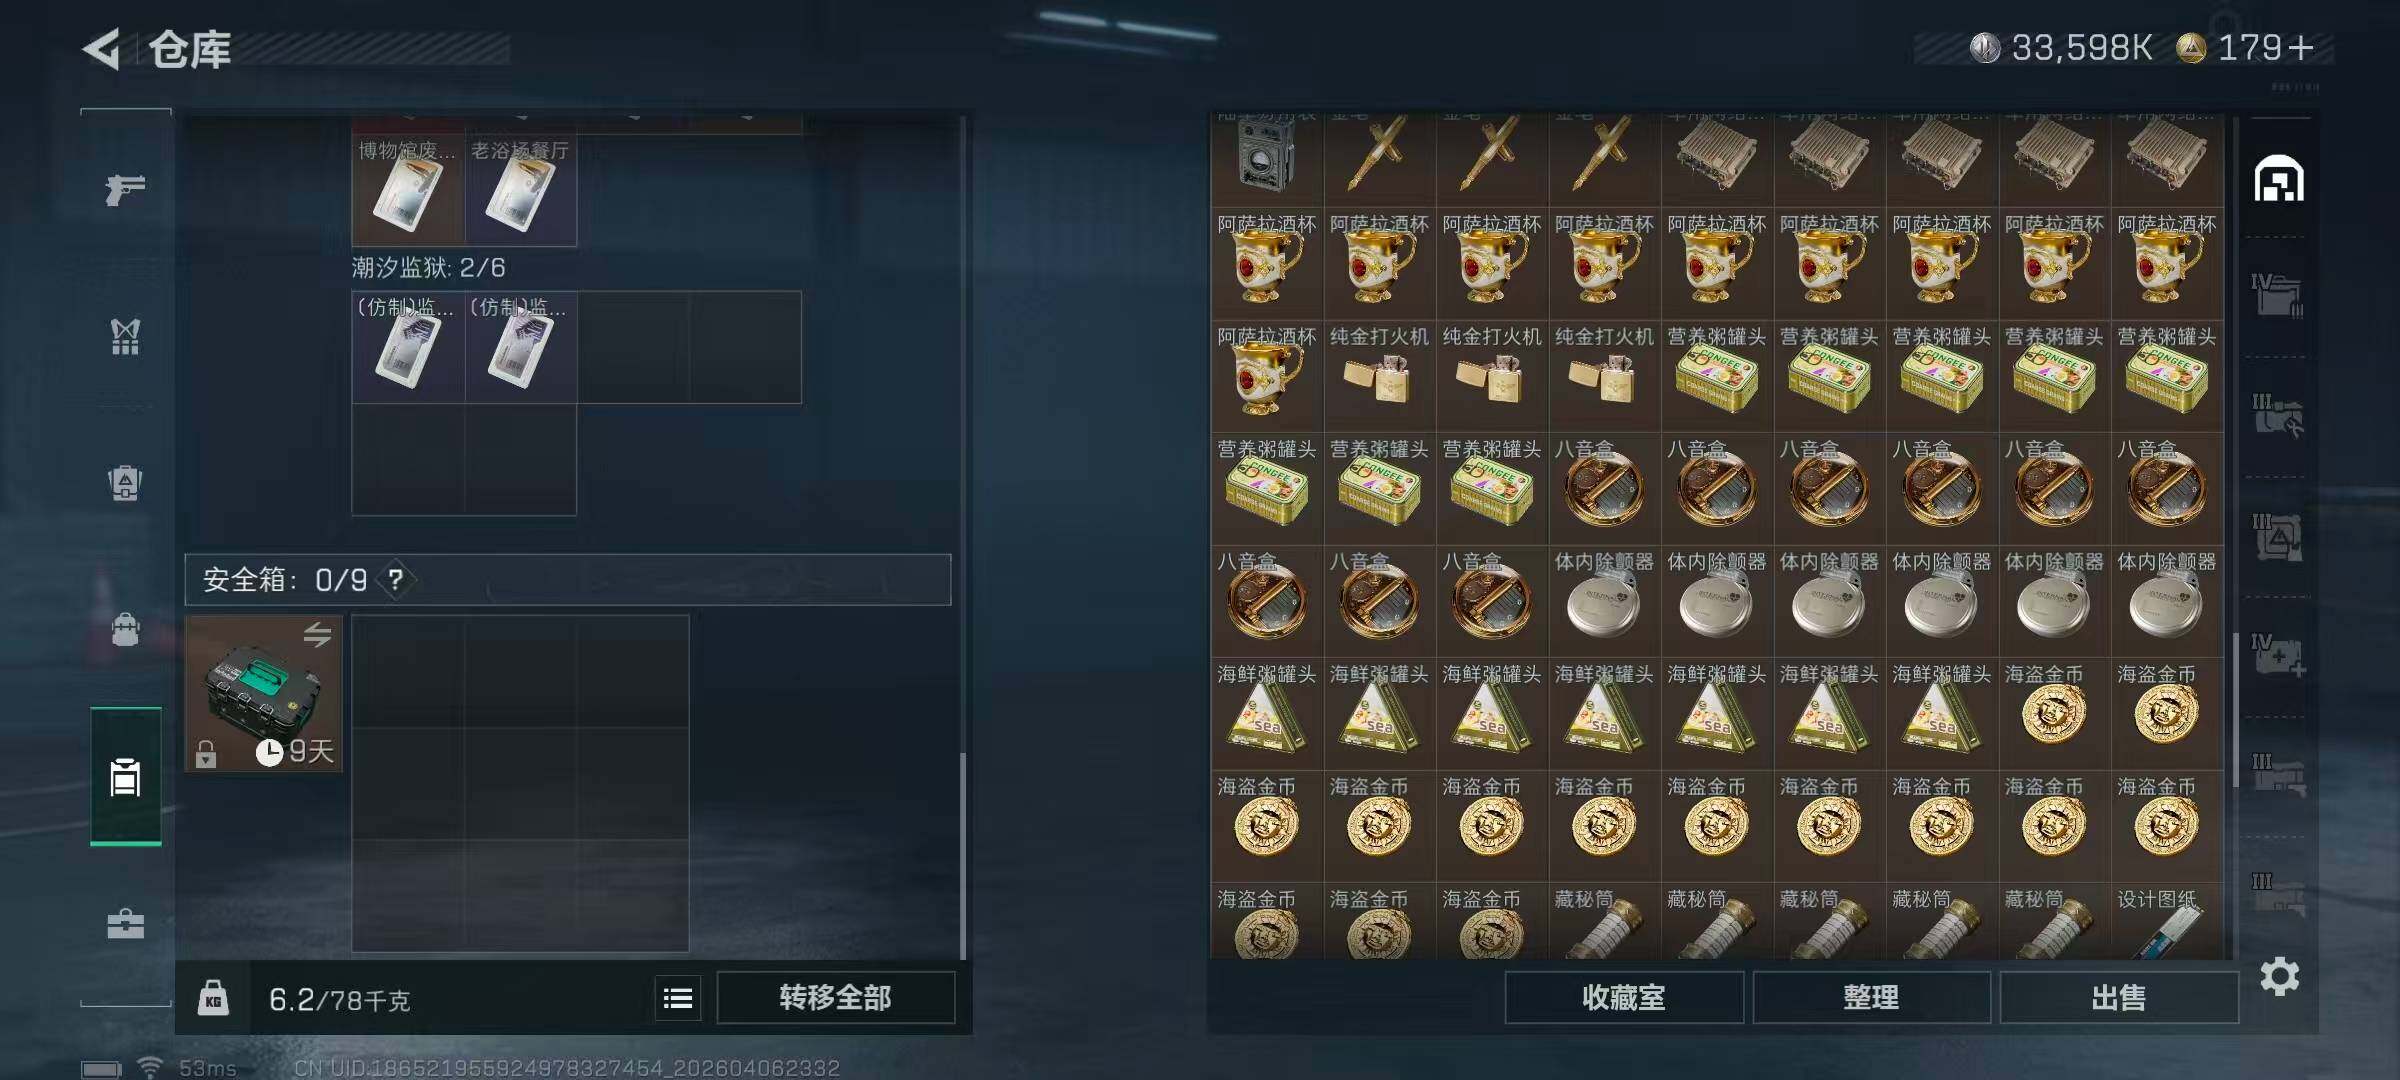Click the lock icon on safe box case
This screenshot has width=2400, height=1080.
[x=206, y=753]
